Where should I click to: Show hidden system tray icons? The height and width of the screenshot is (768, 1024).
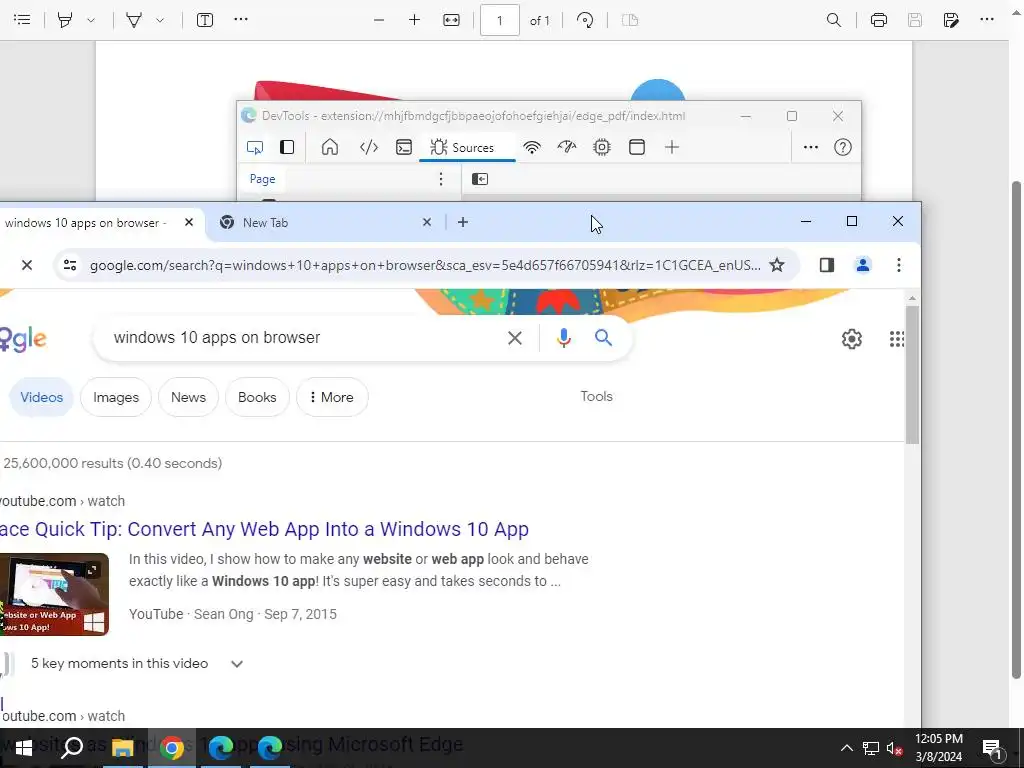[x=846, y=748]
